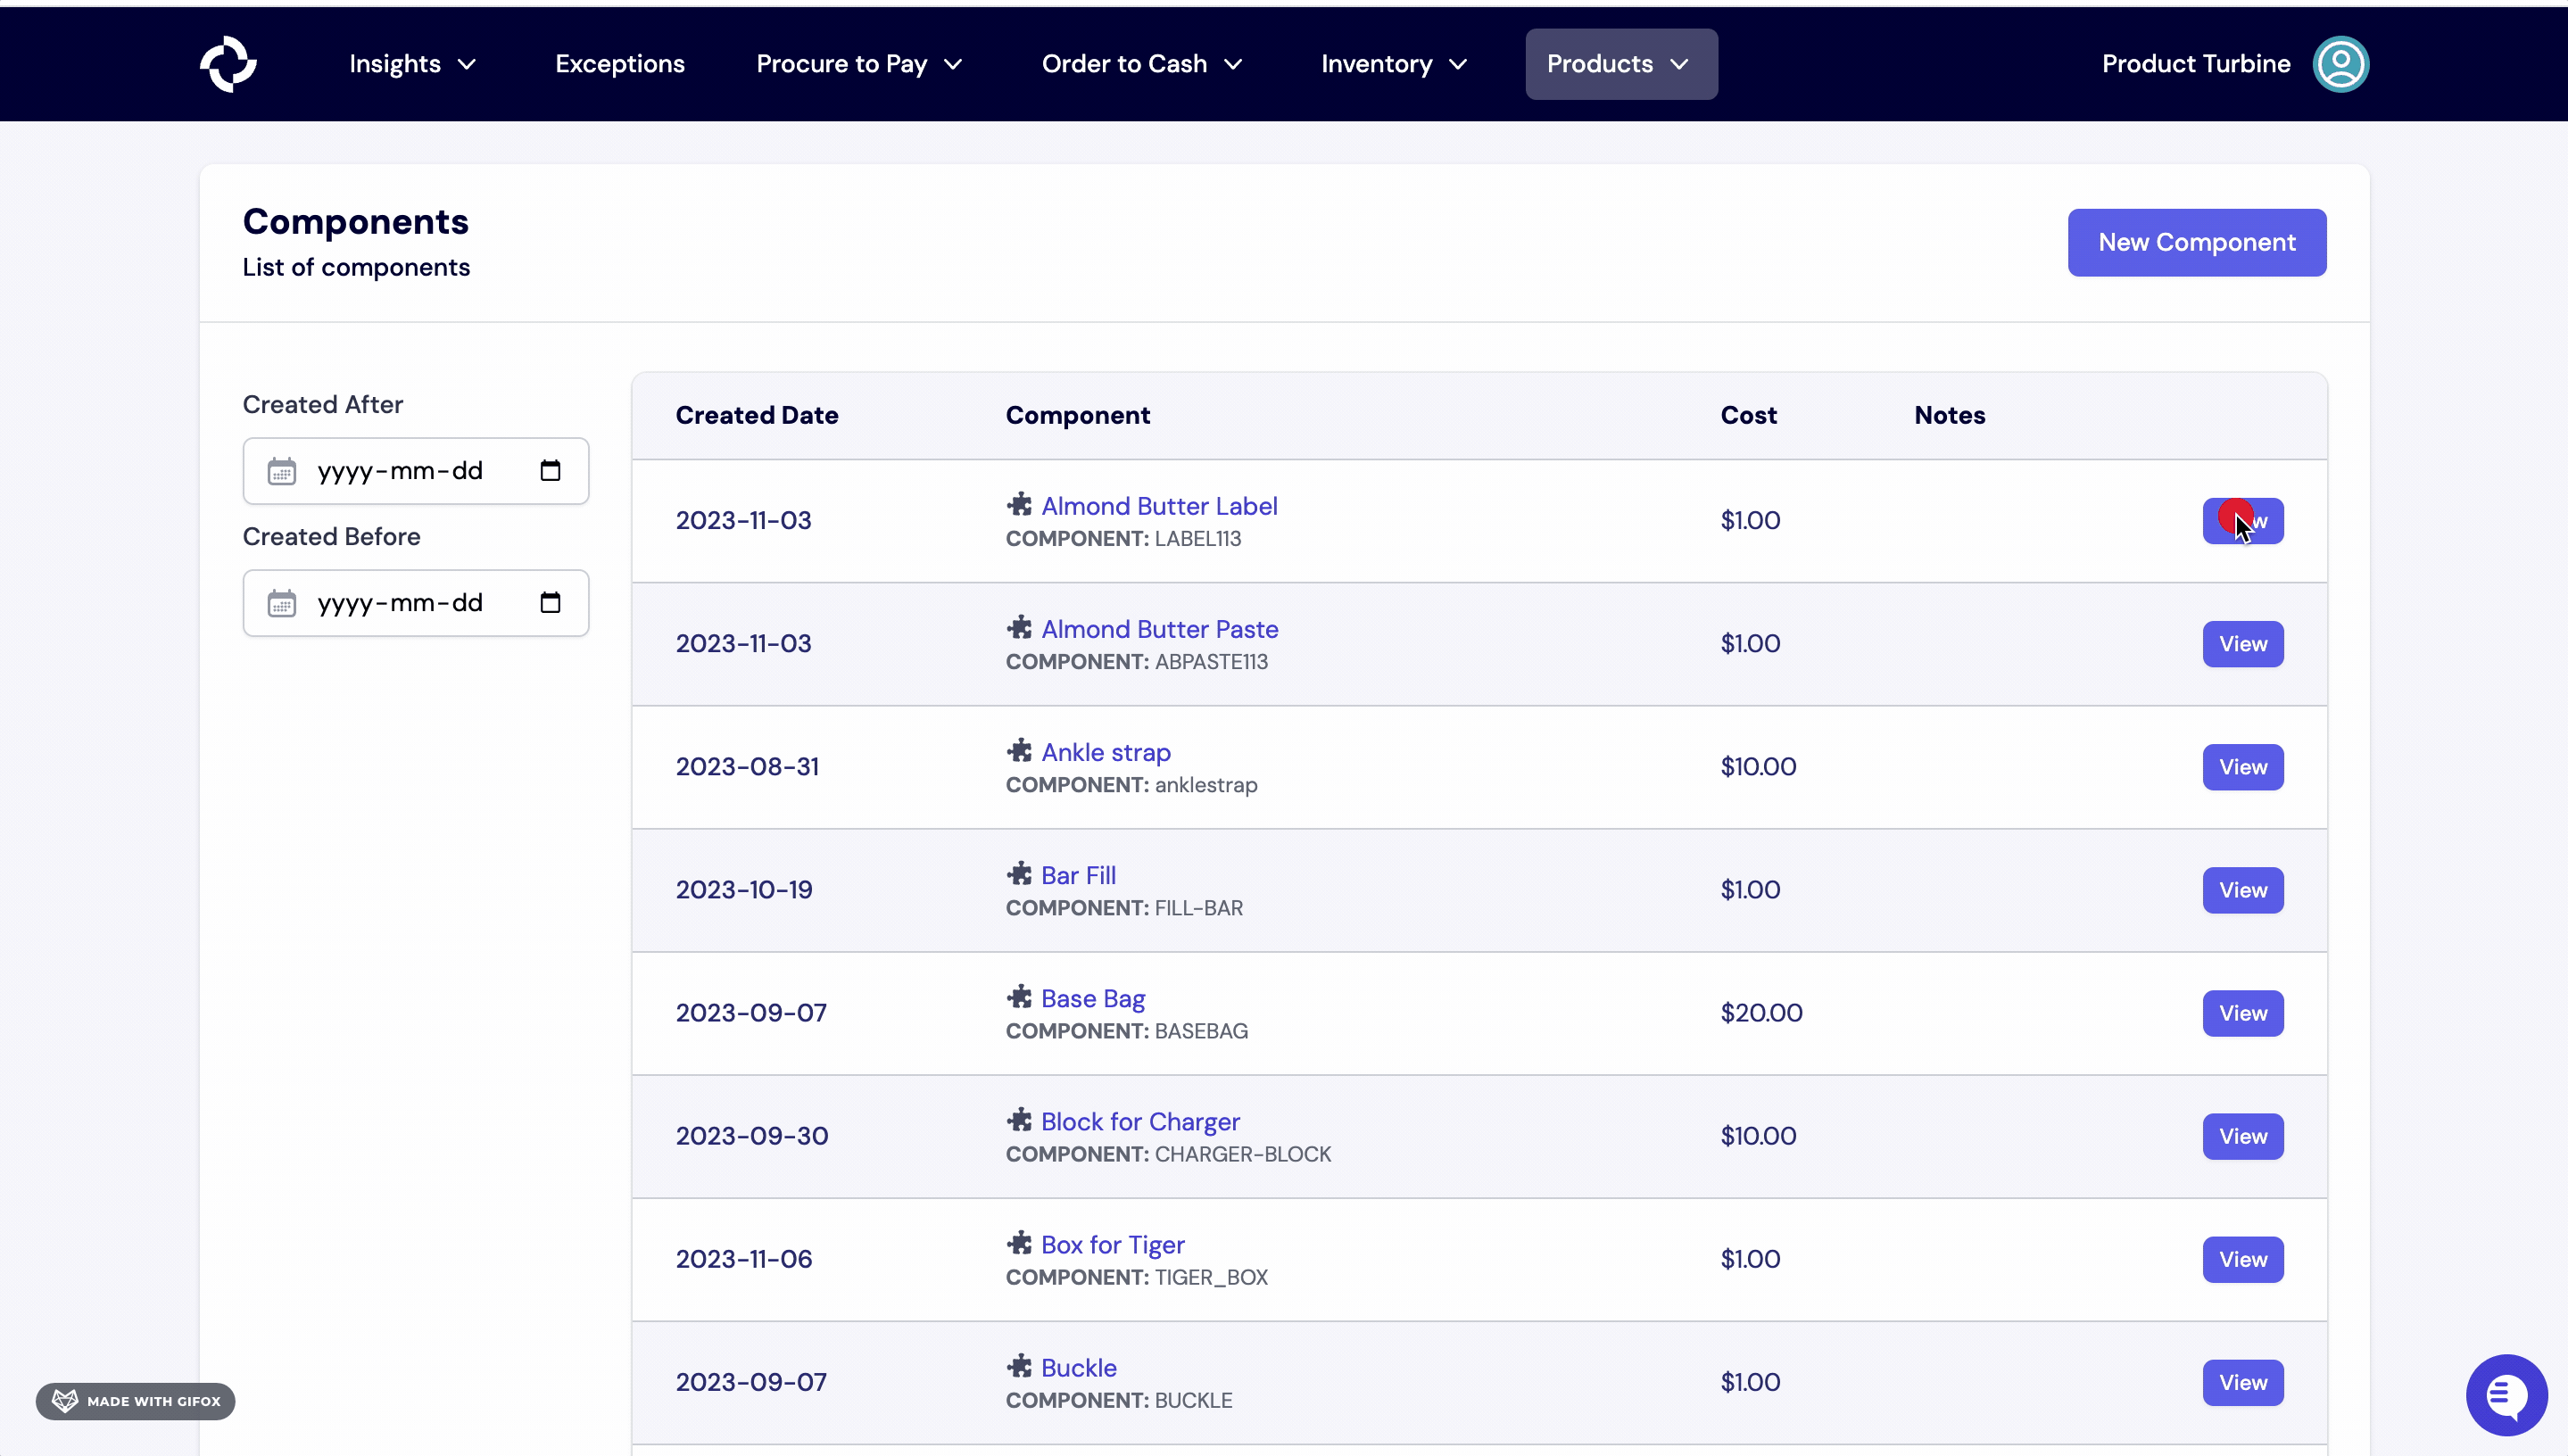Viewport: 2568px width, 1456px height.
Task: Open the Procure to Pay dropdown
Action: tap(858, 64)
